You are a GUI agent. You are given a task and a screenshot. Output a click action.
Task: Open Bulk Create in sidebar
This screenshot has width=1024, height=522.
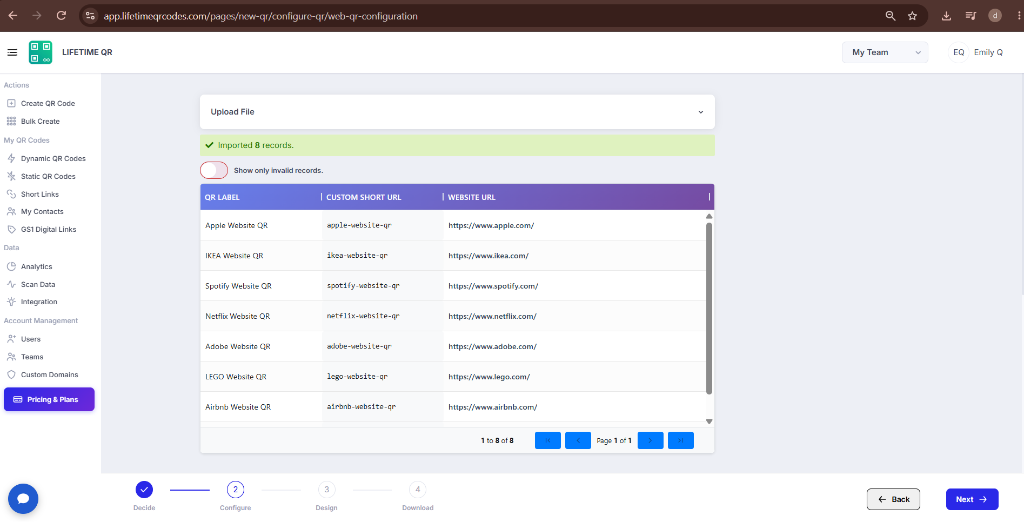[33, 122]
